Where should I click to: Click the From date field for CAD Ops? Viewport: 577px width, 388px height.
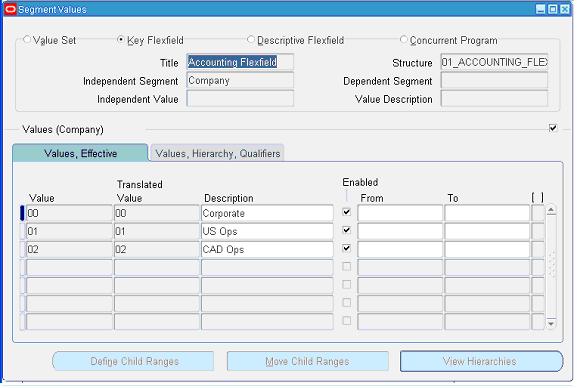[400, 249]
